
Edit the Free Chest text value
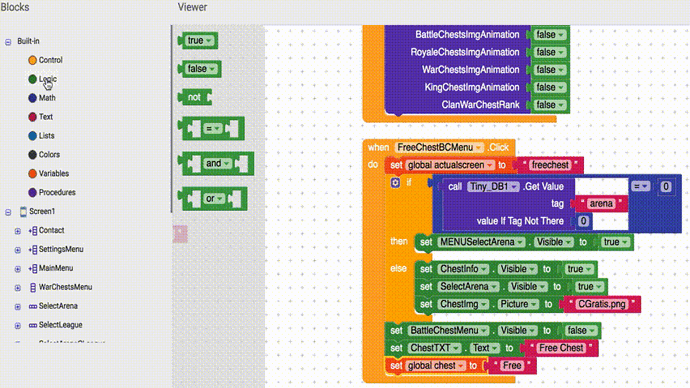(x=561, y=348)
